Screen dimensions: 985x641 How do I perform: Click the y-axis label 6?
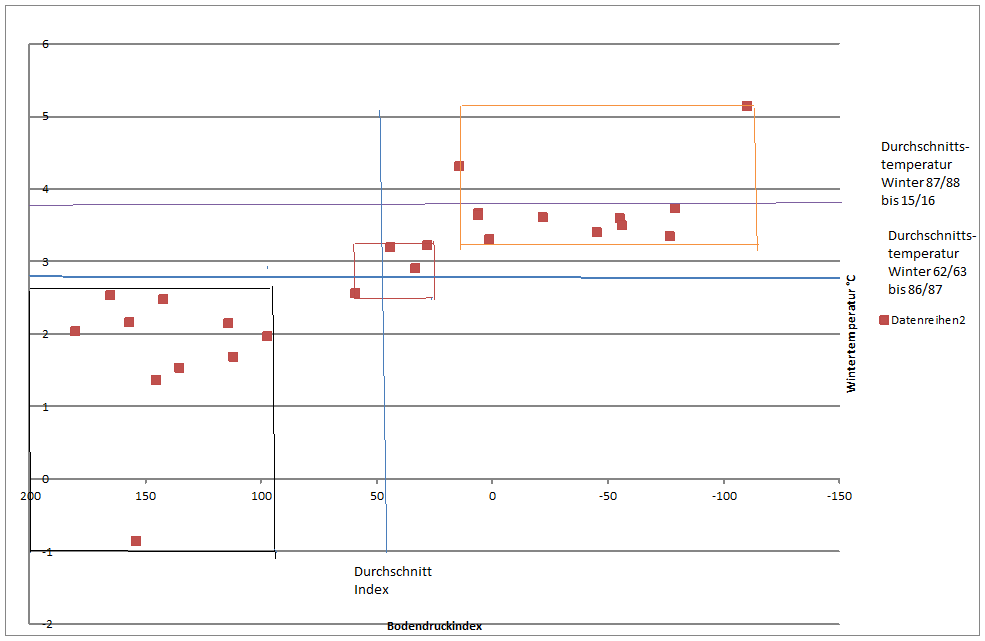(x=45, y=44)
